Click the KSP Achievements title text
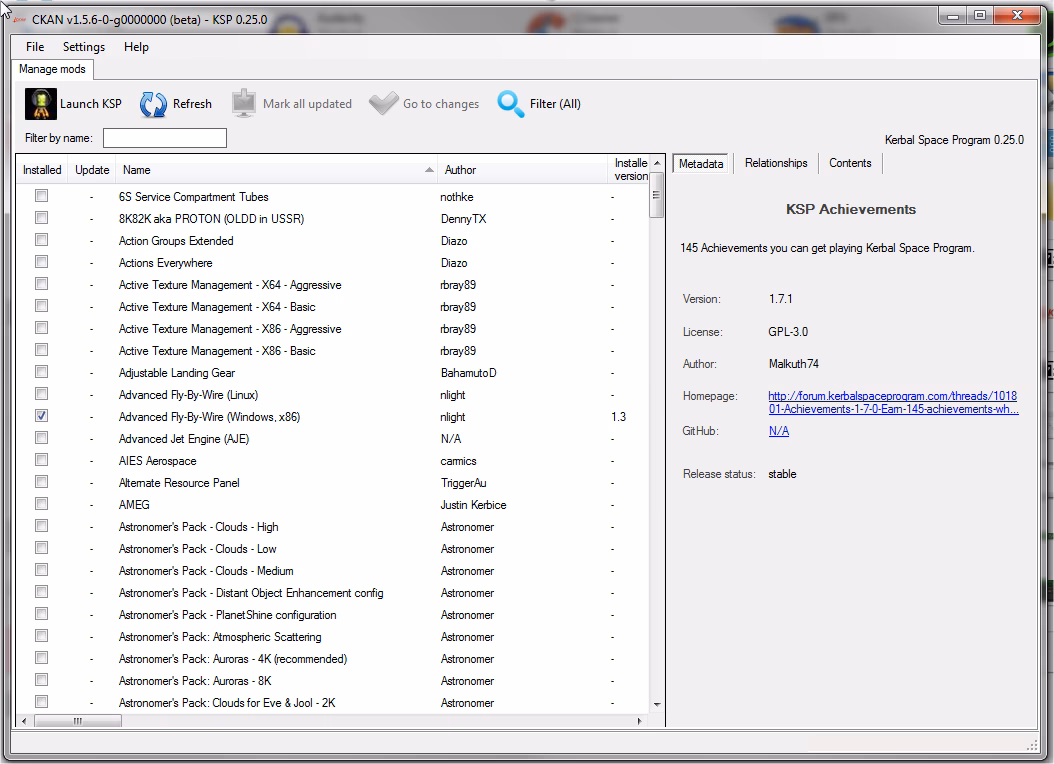Image resolution: width=1054 pixels, height=764 pixels. click(x=851, y=209)
